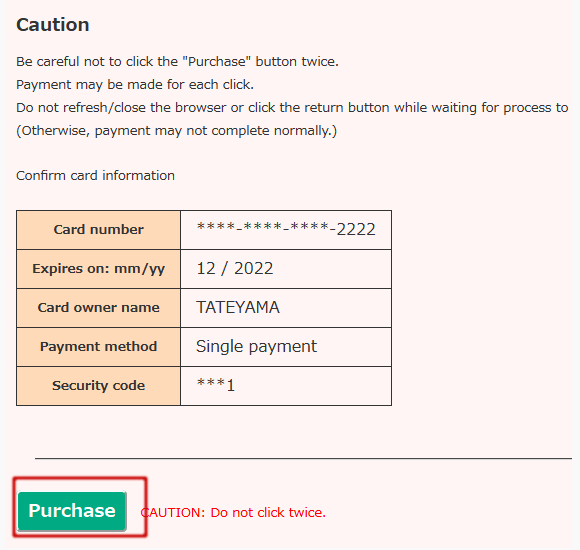Viewport: 580px width, 550px height.
Task: Select the masked card number value
Action: coord(286,229)
